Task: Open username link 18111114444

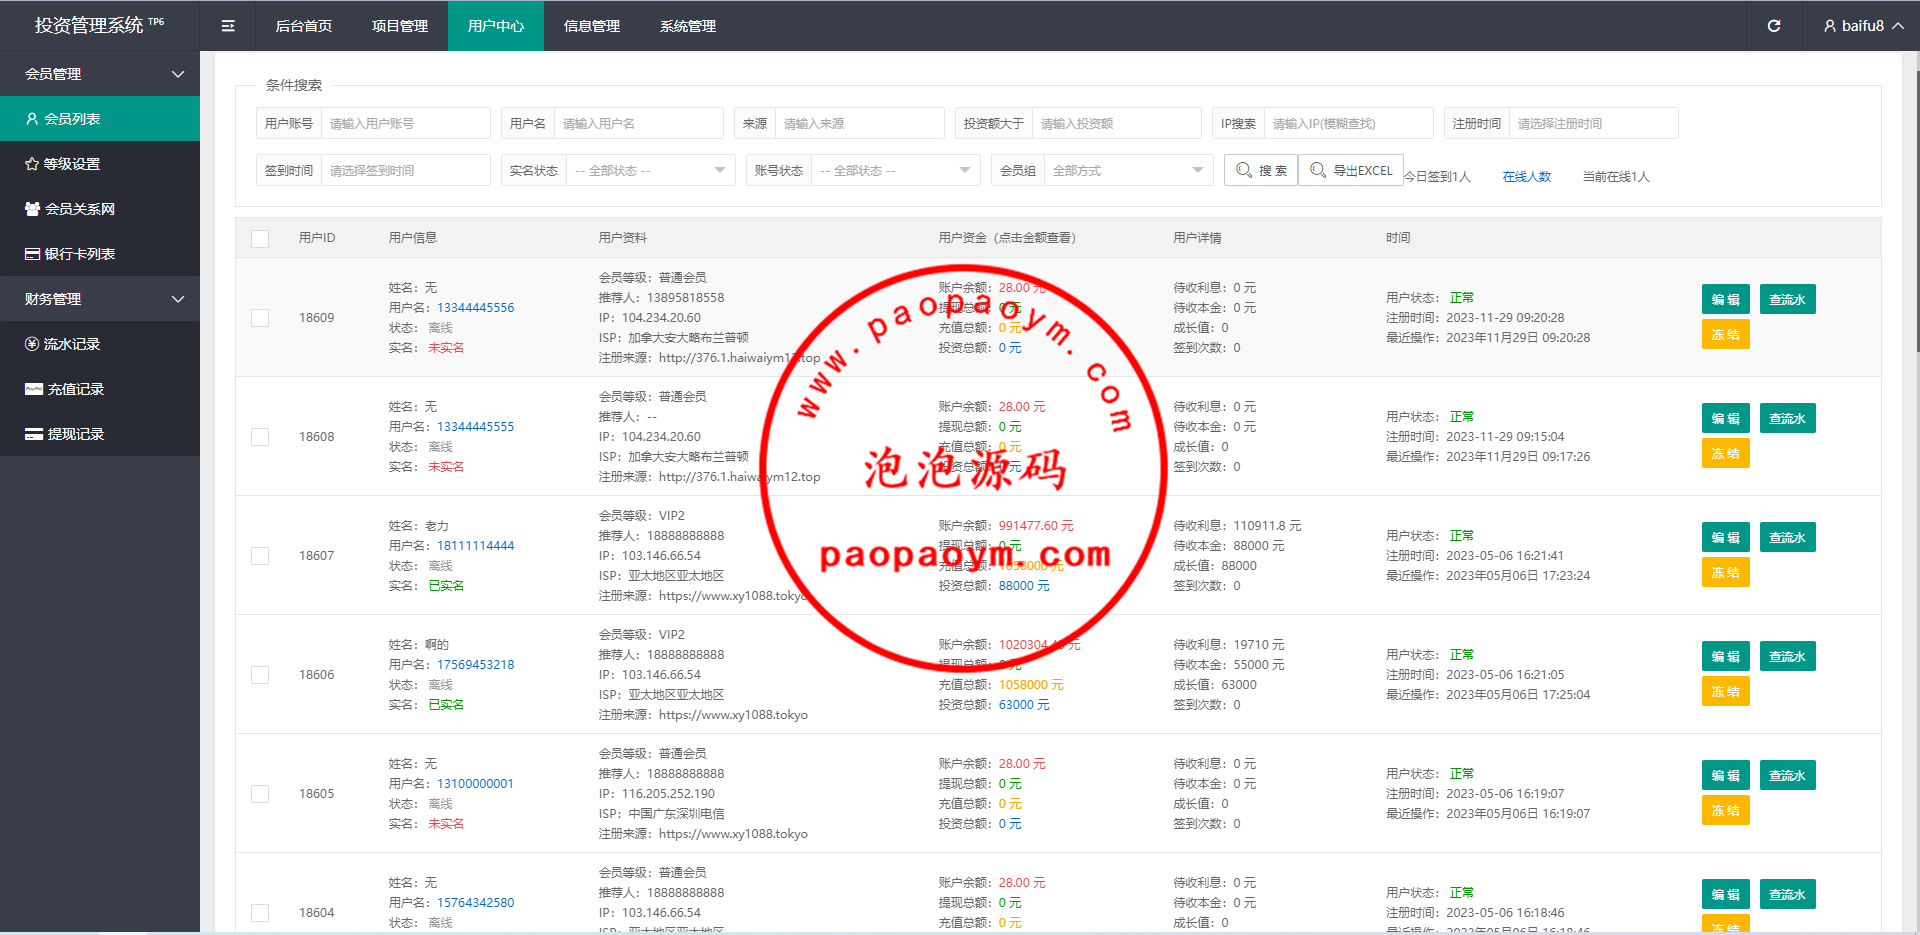Action: 476,546
